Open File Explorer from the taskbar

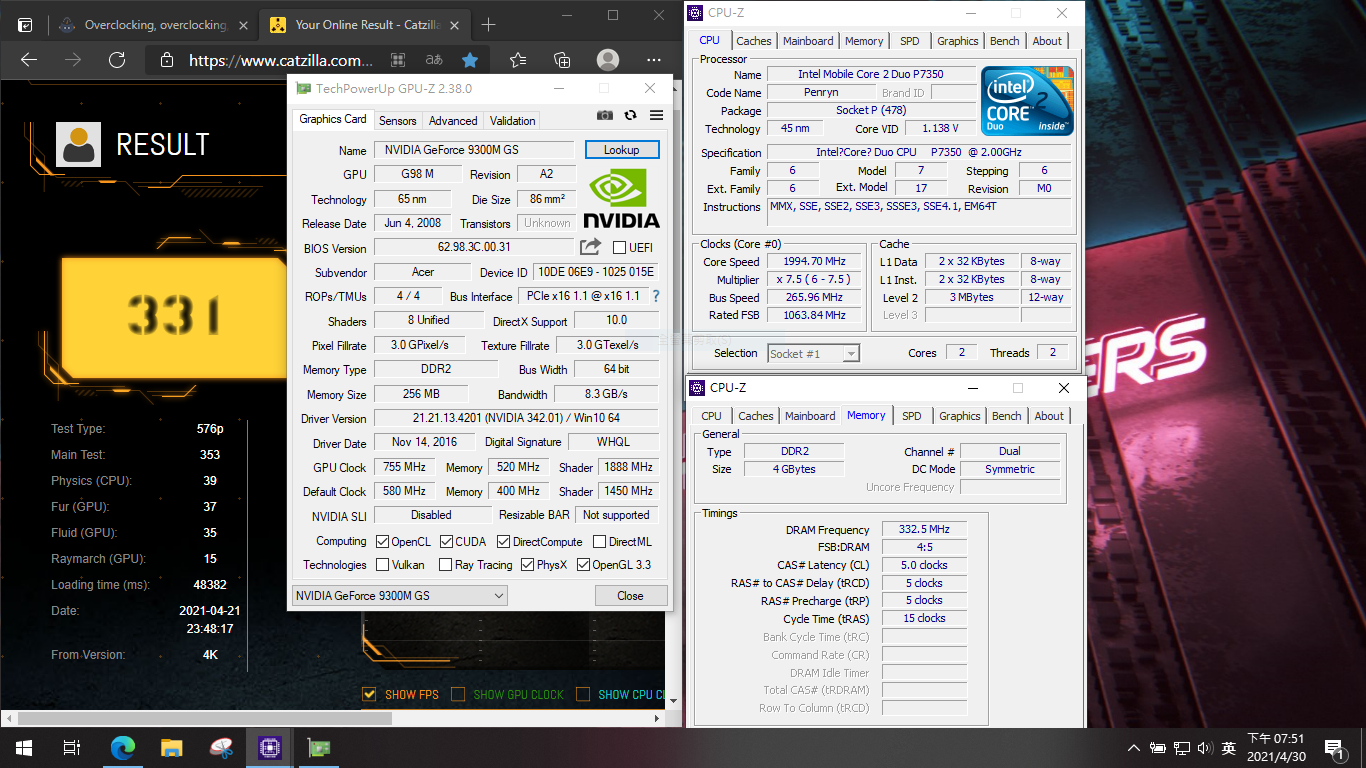(172, 748)
